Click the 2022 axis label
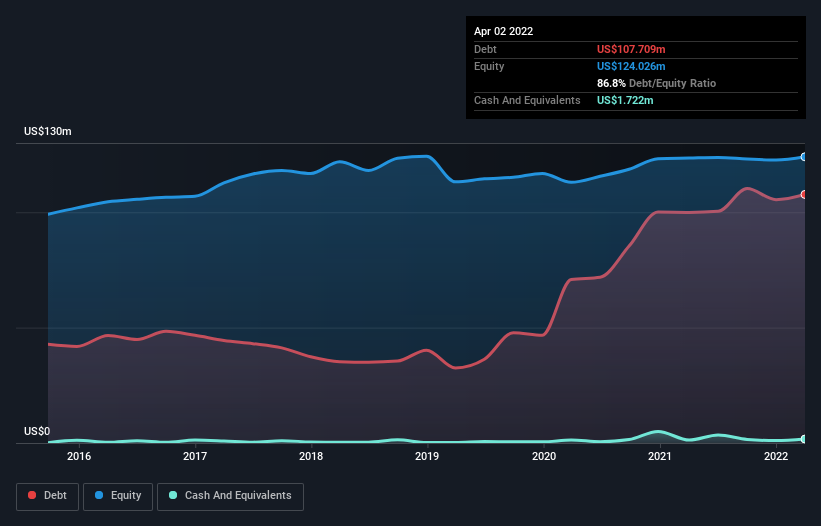 776,456
